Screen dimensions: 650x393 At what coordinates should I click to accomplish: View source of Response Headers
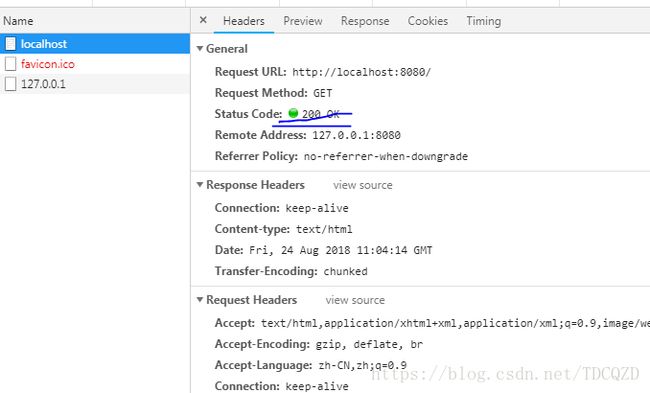(363, 185)
